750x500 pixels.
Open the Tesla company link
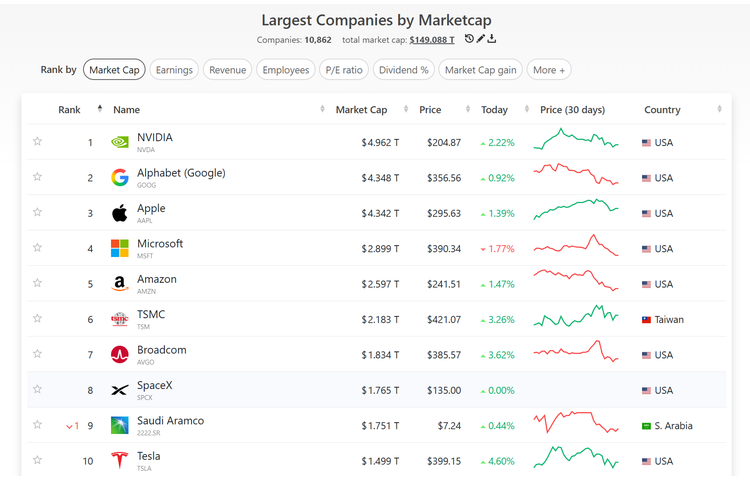pyautogui.click(x=148, y=456)
